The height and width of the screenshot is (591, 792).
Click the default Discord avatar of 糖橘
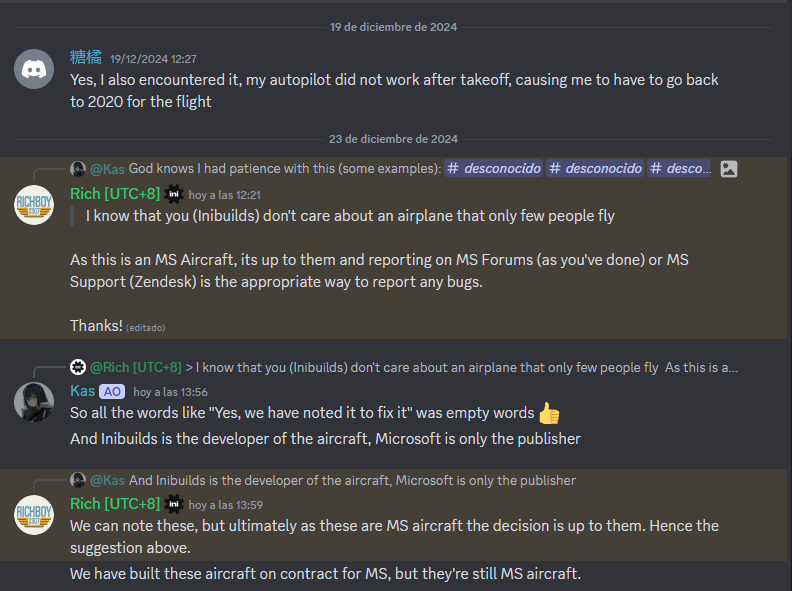[34, 69]
